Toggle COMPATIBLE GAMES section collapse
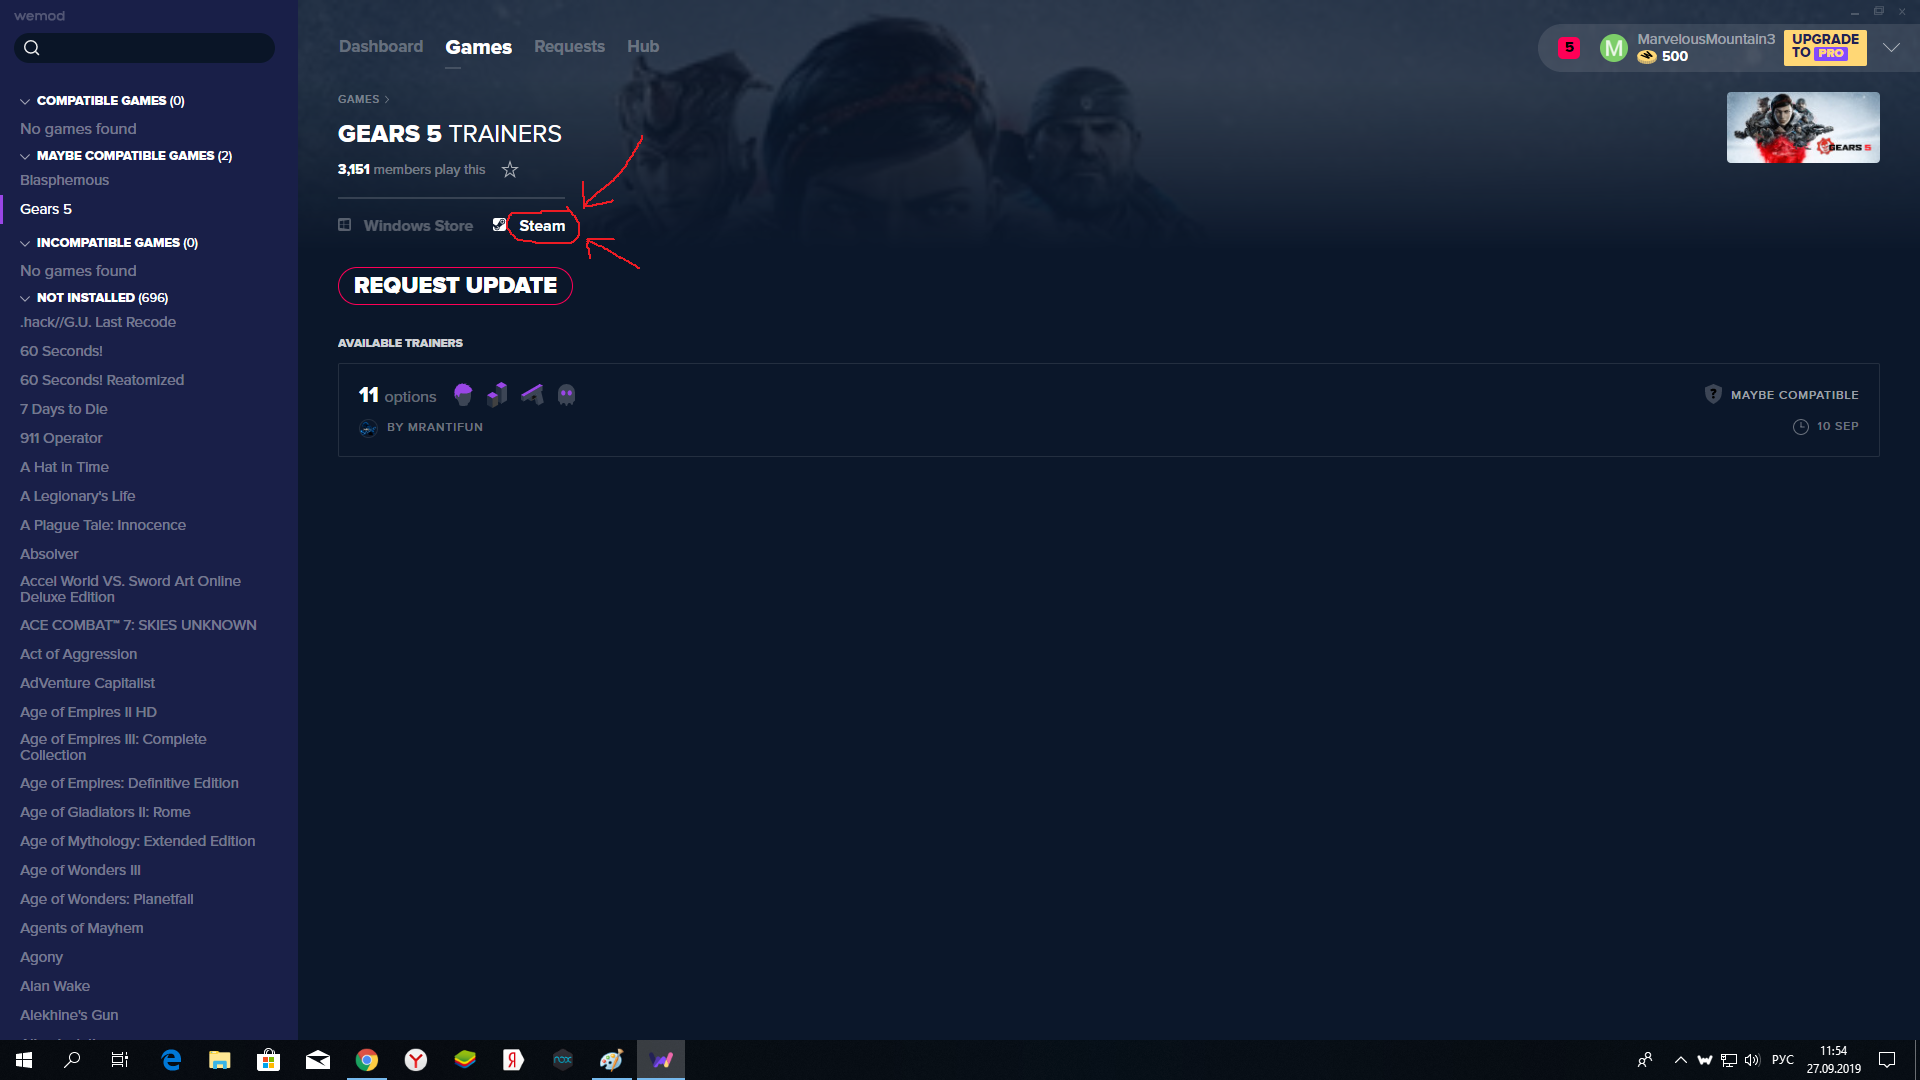1920x1080 pixels. pos(25,100)
